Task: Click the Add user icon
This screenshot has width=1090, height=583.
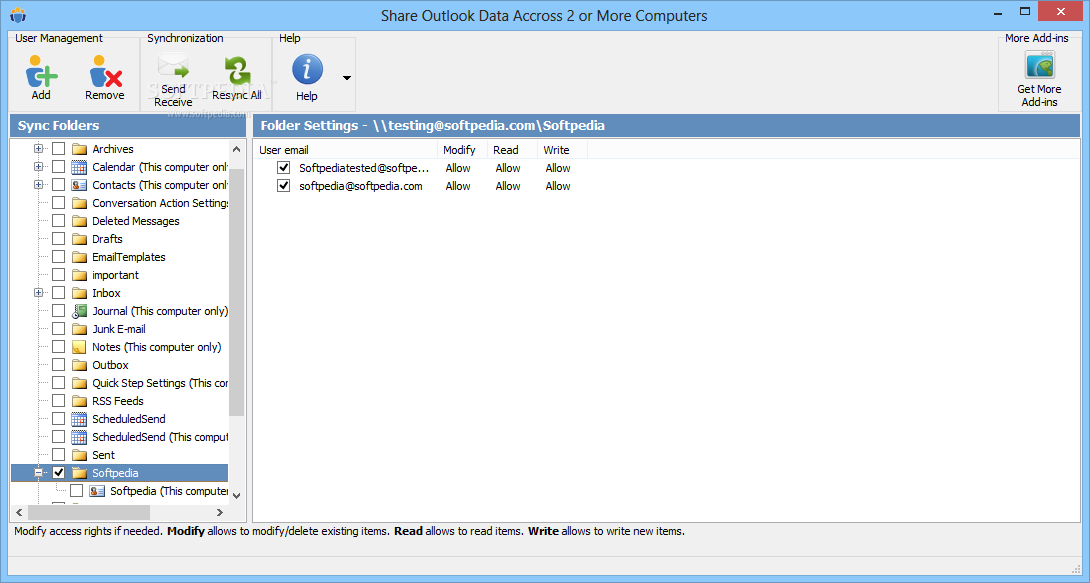Action: [x=41, y=72]
